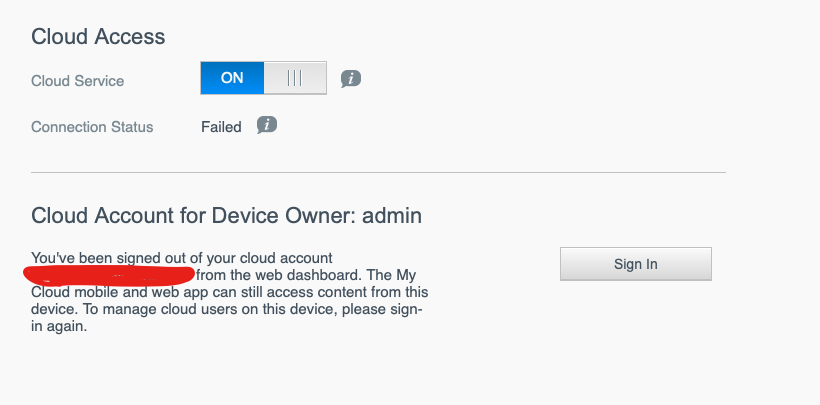
Task: Click the "To manage cloud users" sentence
Action: 250,309
